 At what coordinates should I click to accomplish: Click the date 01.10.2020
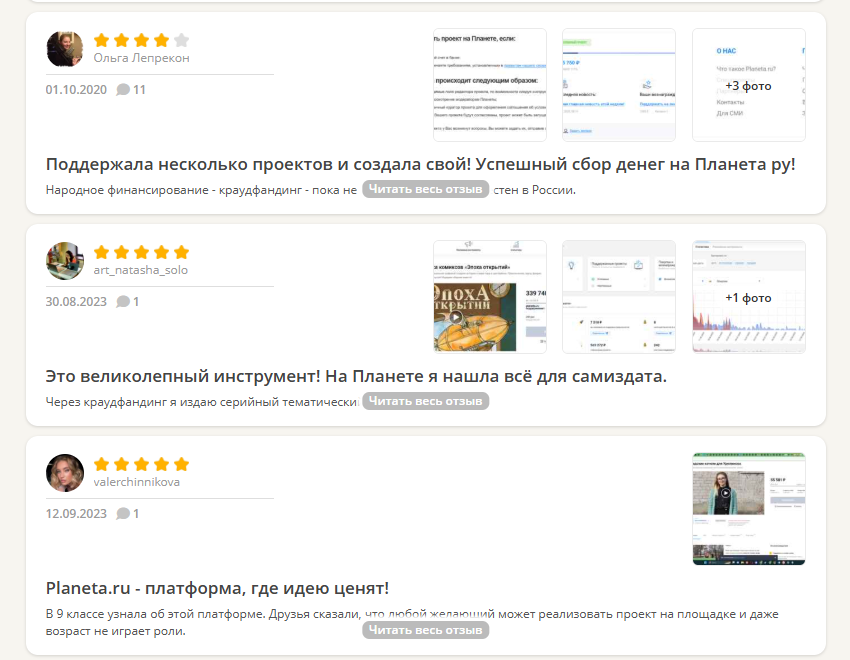76,90
